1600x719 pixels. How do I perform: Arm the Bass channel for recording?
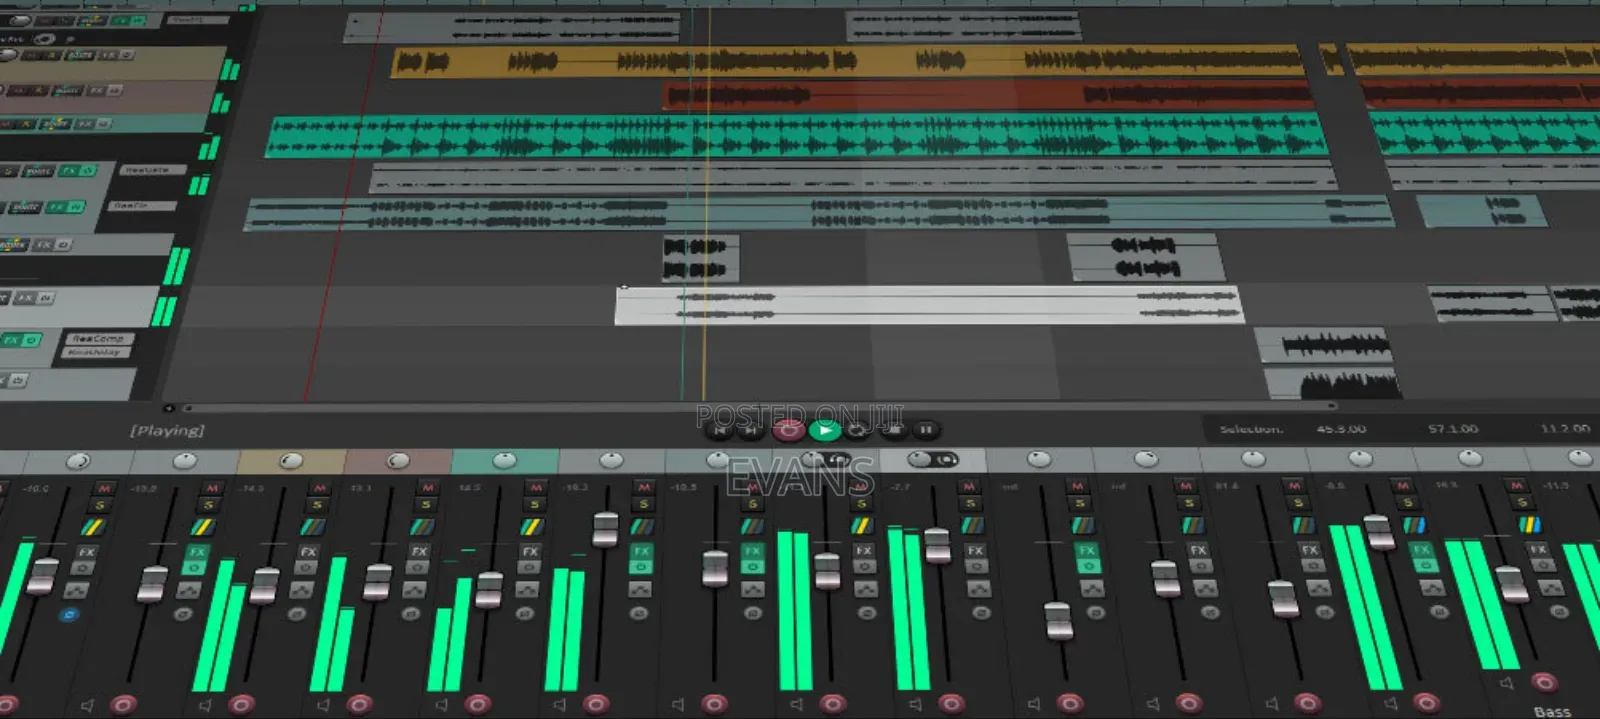(1544, 682)
